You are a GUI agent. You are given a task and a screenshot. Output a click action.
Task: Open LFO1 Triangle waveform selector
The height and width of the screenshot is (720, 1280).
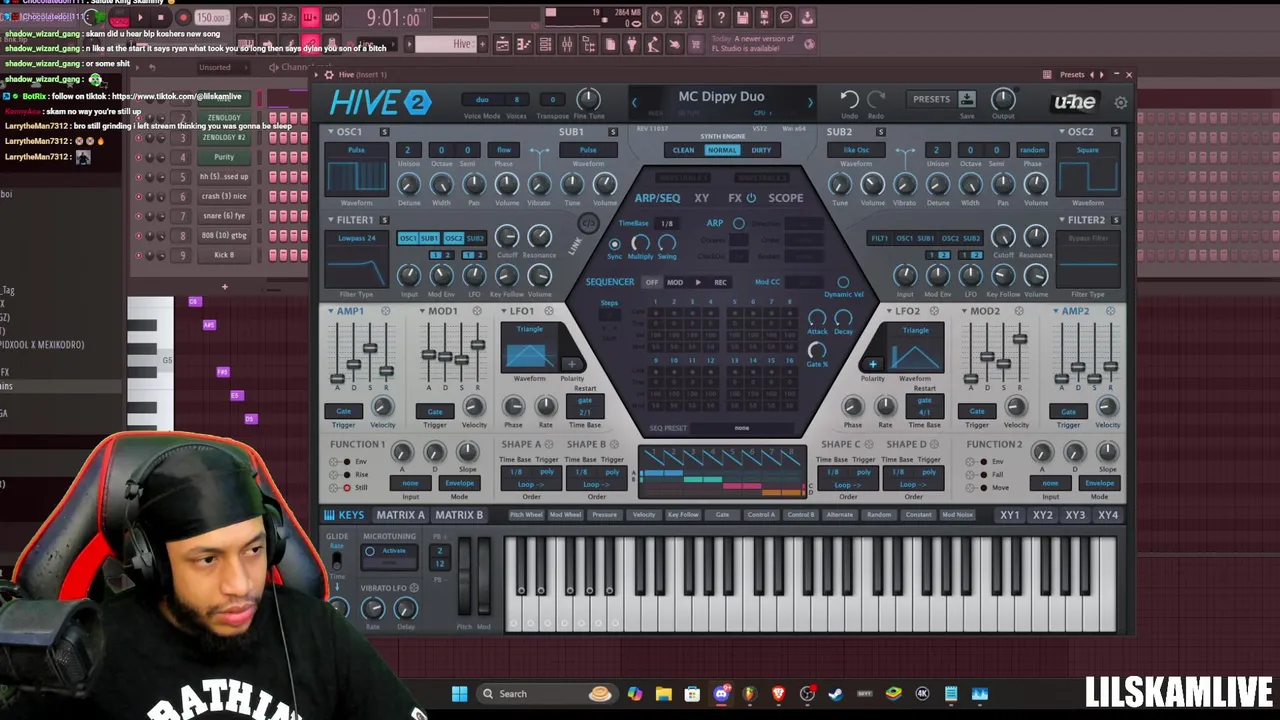click(x=529, y=329)
